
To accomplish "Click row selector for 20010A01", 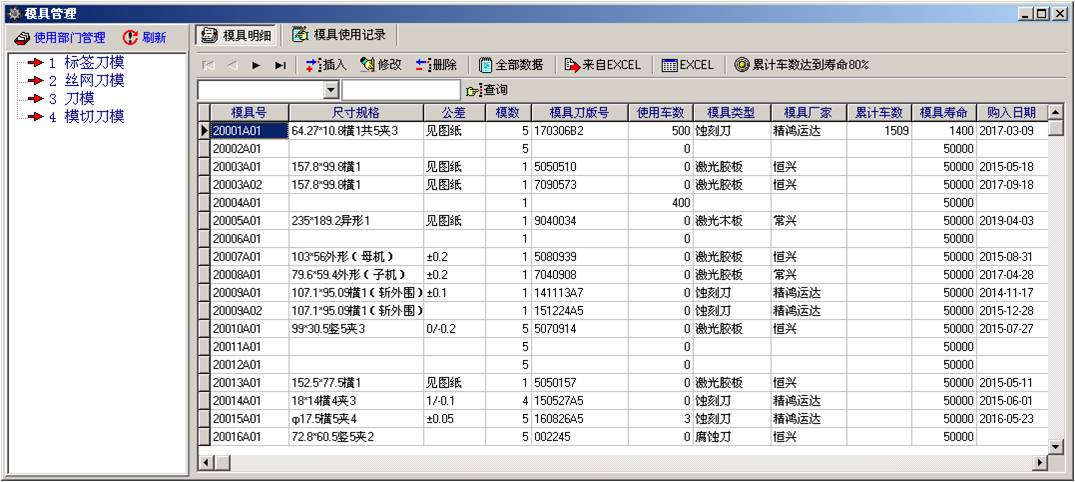I will (x=204, y=328).
